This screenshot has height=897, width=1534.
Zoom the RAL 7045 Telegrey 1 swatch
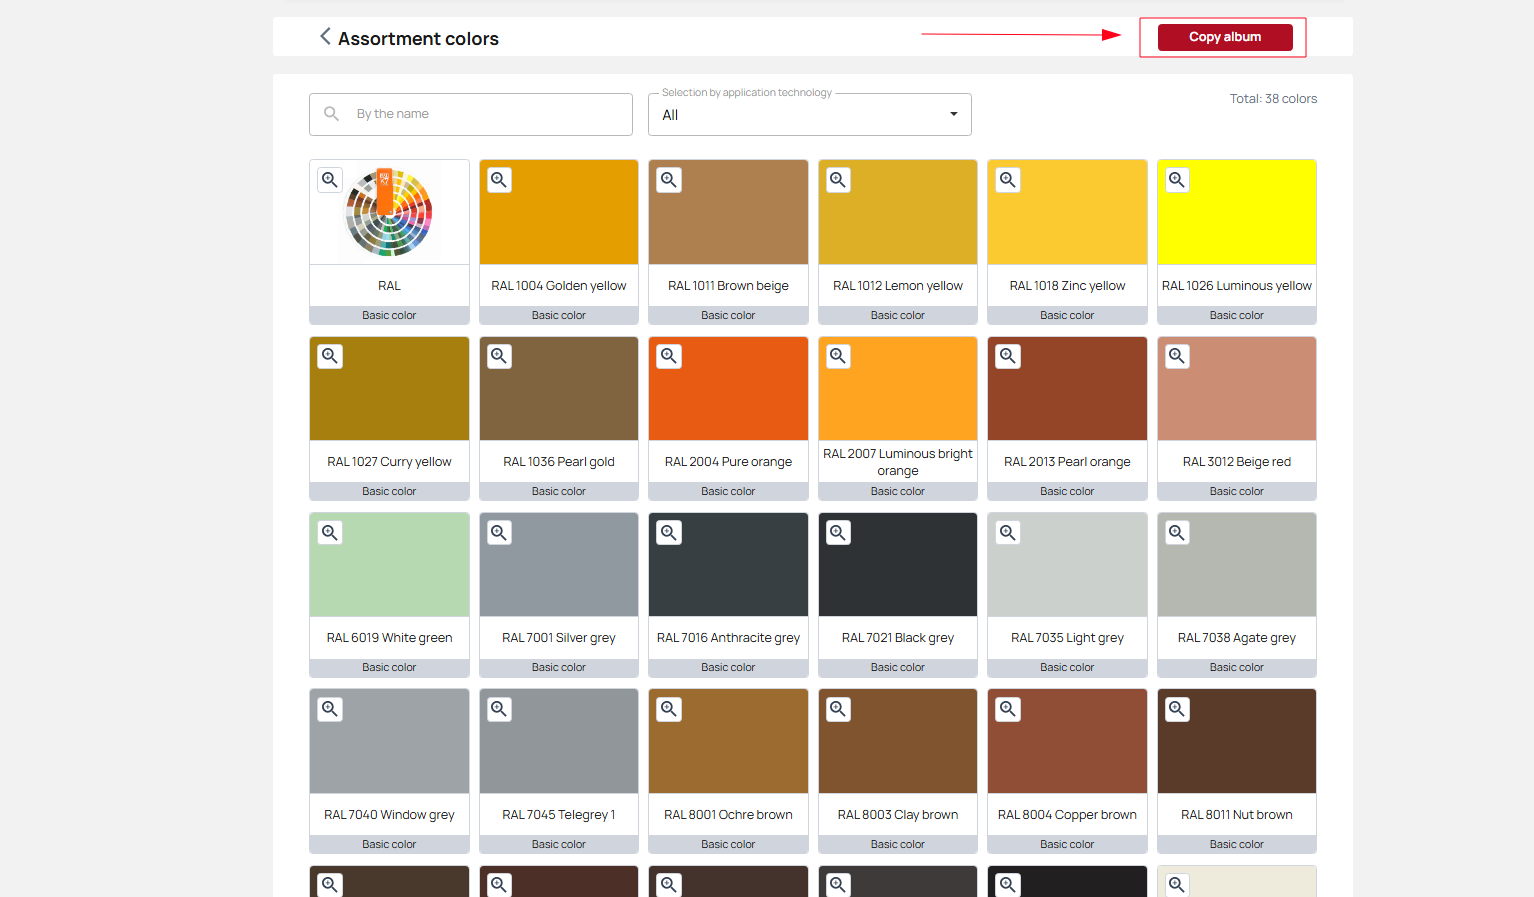tap(499, 709)
